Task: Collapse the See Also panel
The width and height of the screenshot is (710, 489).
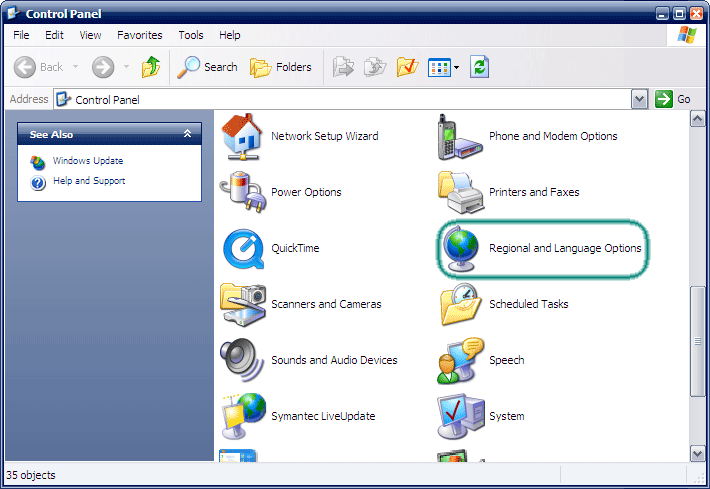Action: [x=187, y=134]
